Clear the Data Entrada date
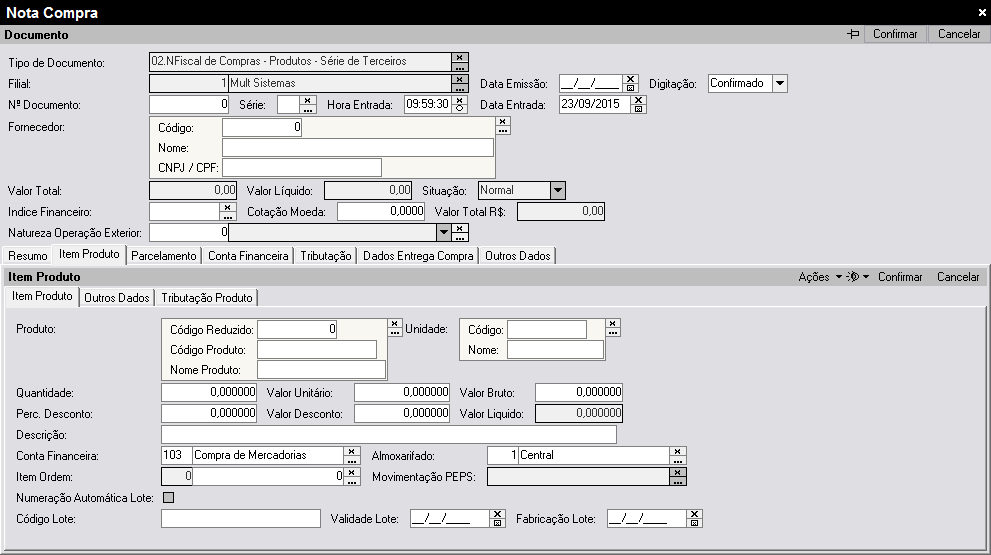 coord(638,100)
